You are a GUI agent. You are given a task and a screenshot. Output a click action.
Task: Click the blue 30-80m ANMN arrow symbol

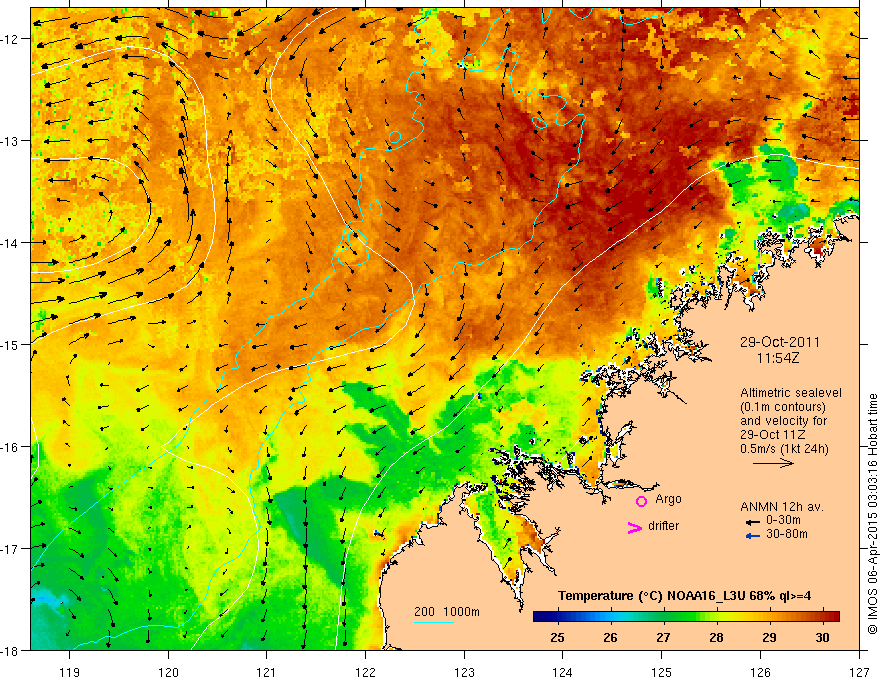(x=752, y=536)
